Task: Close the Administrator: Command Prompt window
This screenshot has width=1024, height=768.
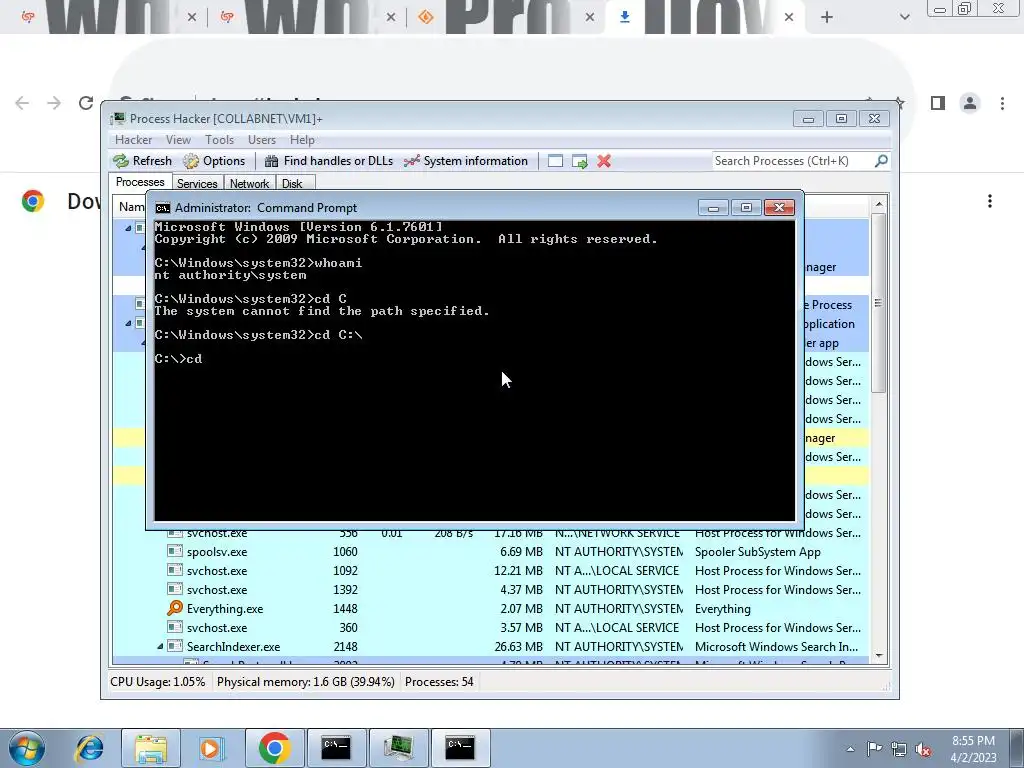Action: [779, 208]
